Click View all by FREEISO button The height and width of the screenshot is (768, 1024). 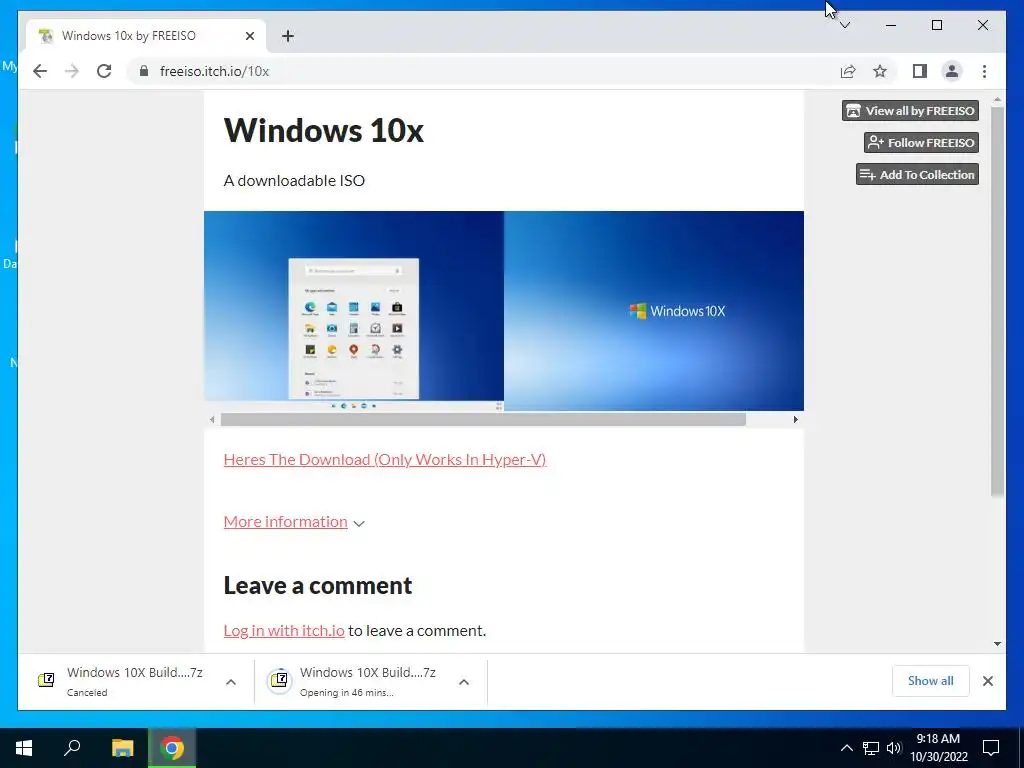[x=910, y=110]
